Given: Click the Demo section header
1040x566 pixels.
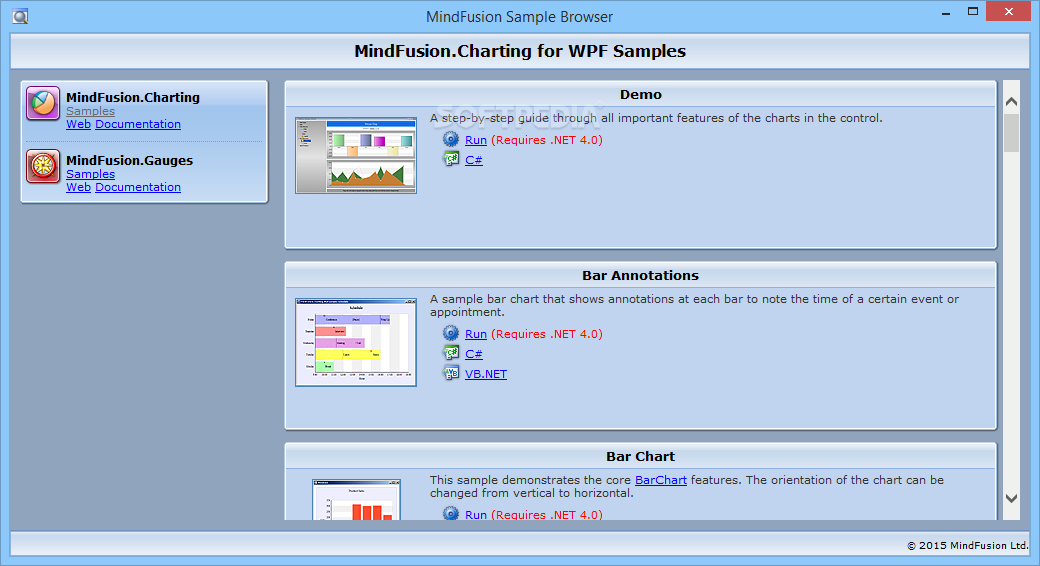Looking at the screenshot, I should 641,94.
